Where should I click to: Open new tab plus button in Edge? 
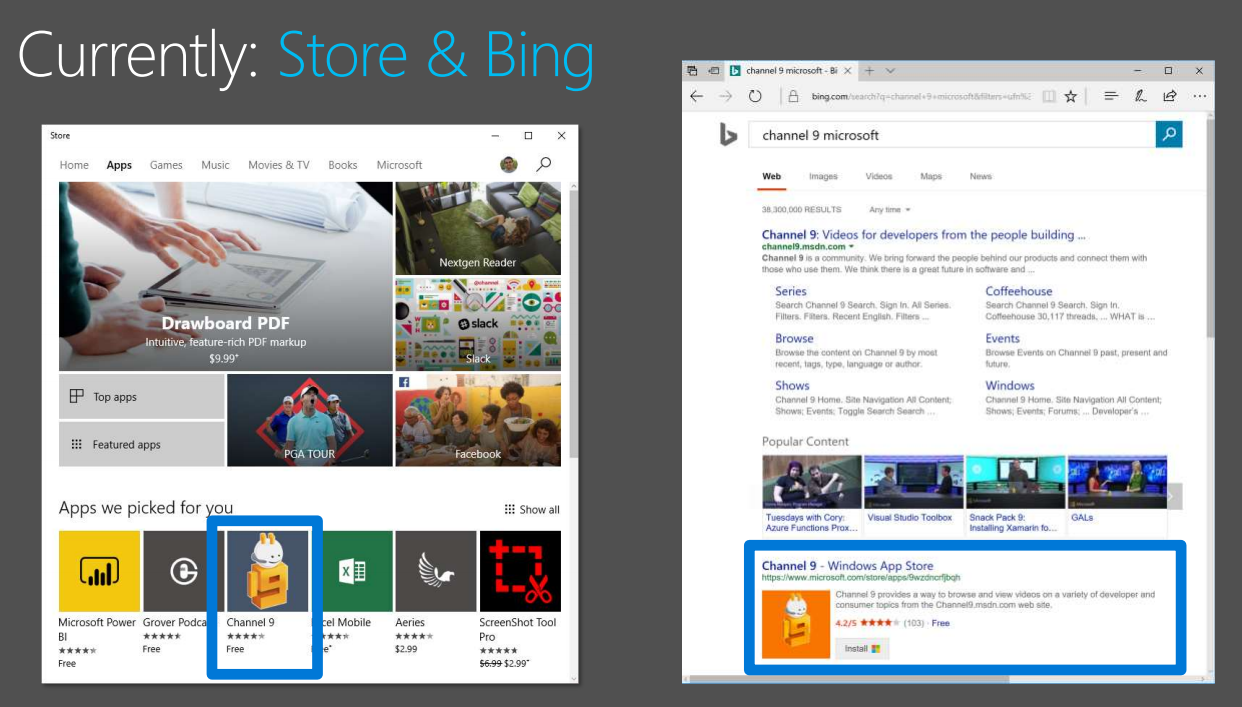[x=869, y=70]
